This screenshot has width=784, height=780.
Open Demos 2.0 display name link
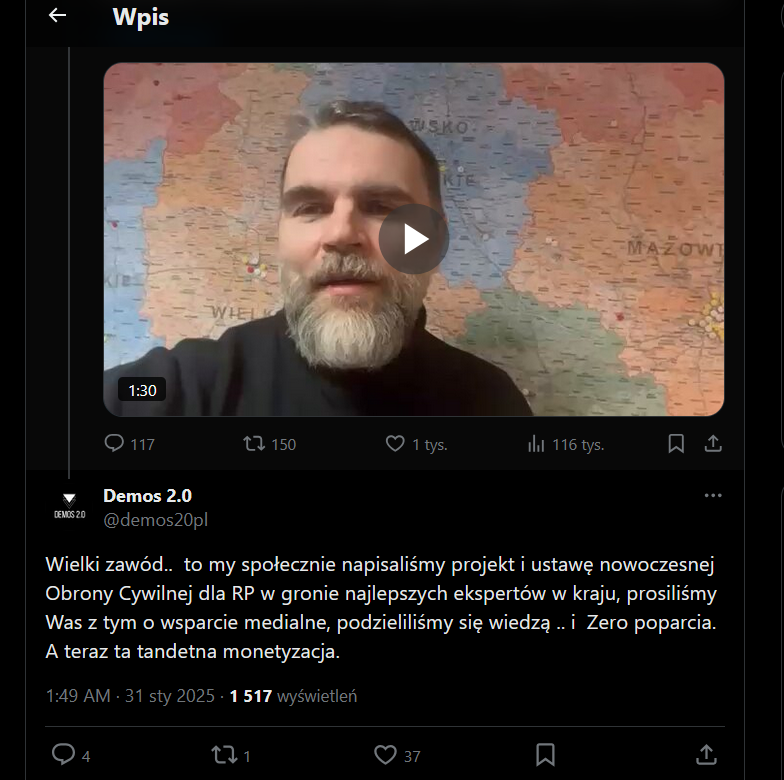pyautogui.click(x=147, y=496)
